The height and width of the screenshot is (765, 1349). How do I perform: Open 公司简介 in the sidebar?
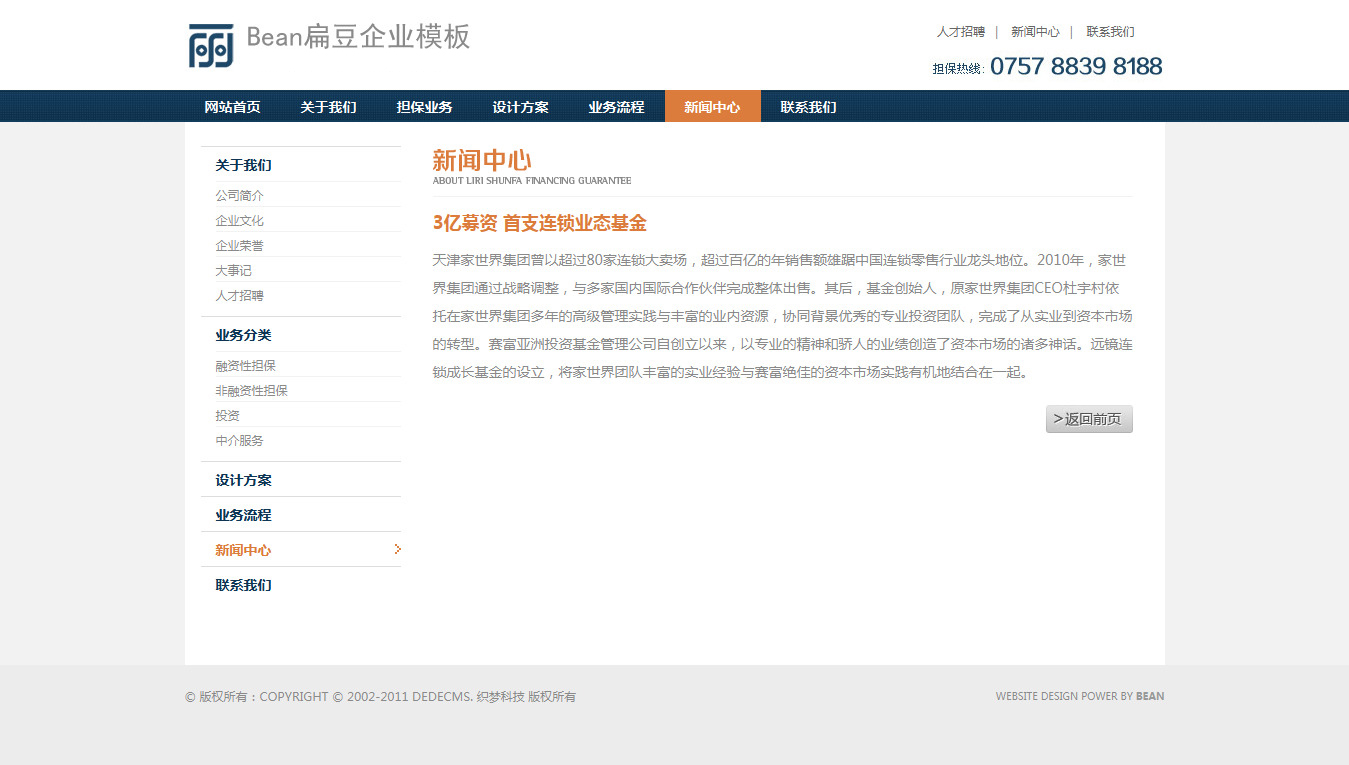click(x=240, y=196)
